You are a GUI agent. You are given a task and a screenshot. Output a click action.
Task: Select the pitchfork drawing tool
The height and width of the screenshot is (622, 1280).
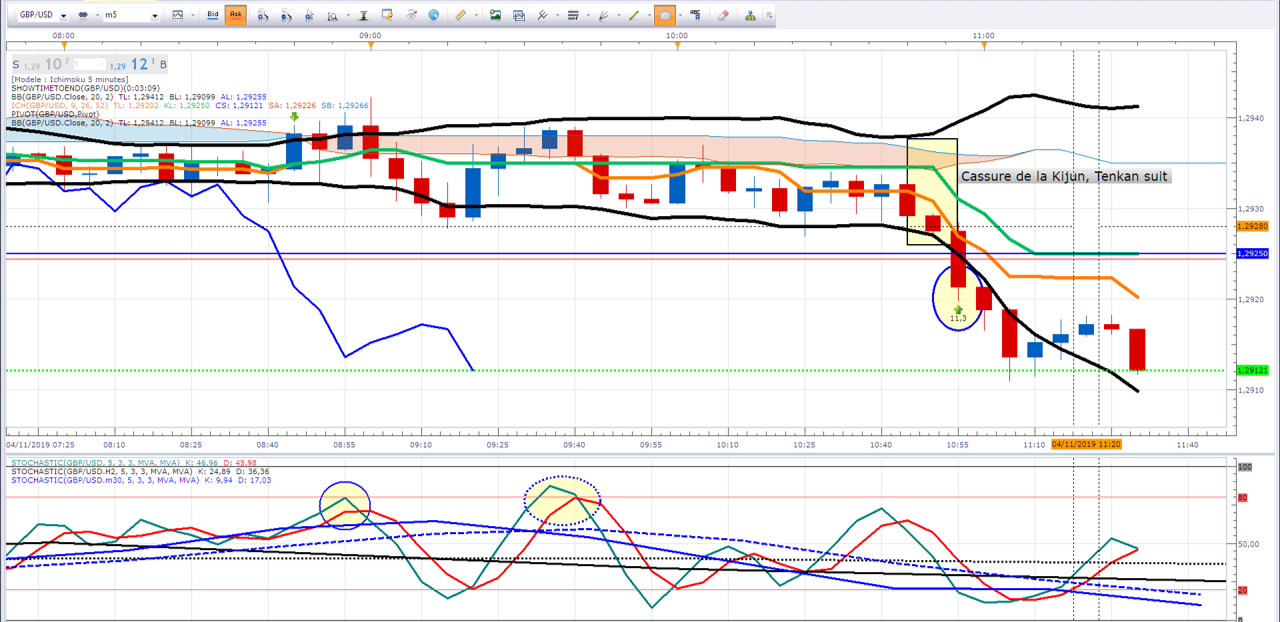click(x=542, y=15)
